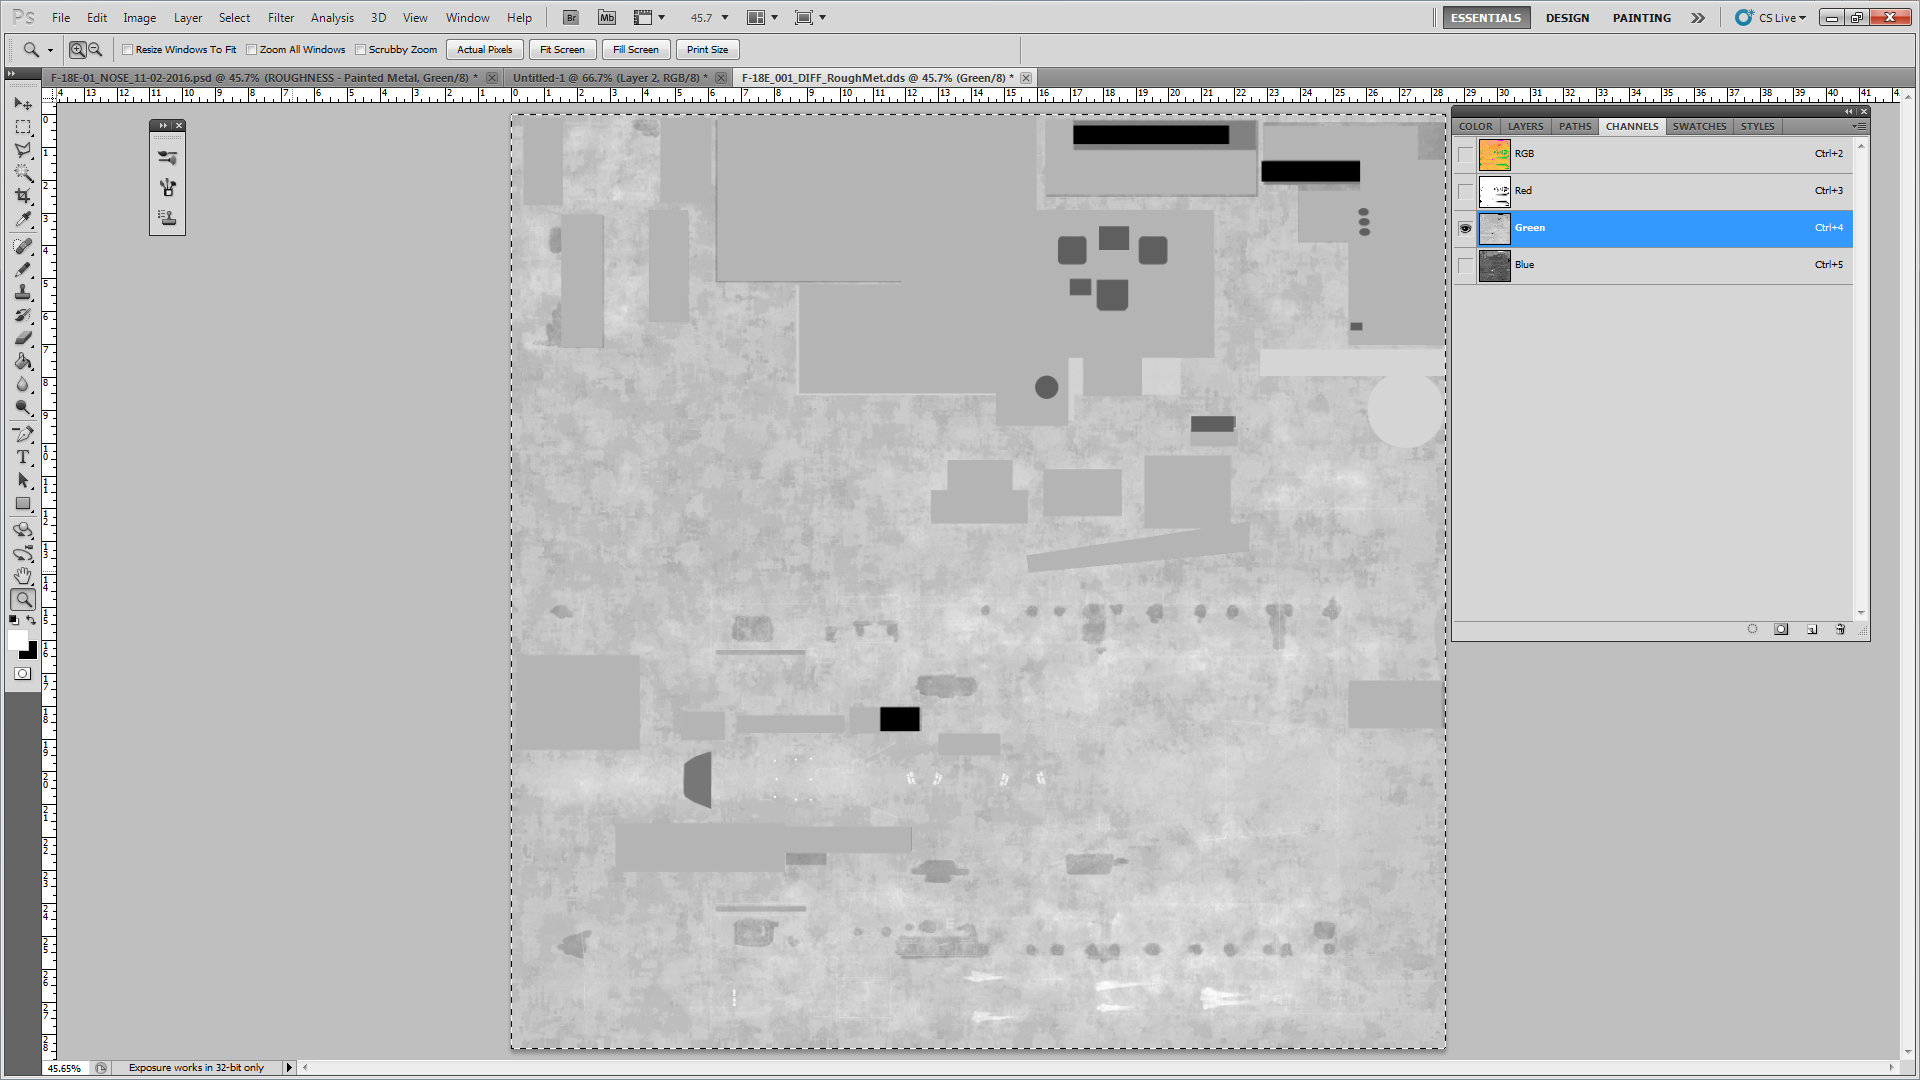Image resolution: width=1920 pixels, height=1080 pixels.
Task: Show the Blue channel
Action: point(1465,265)
